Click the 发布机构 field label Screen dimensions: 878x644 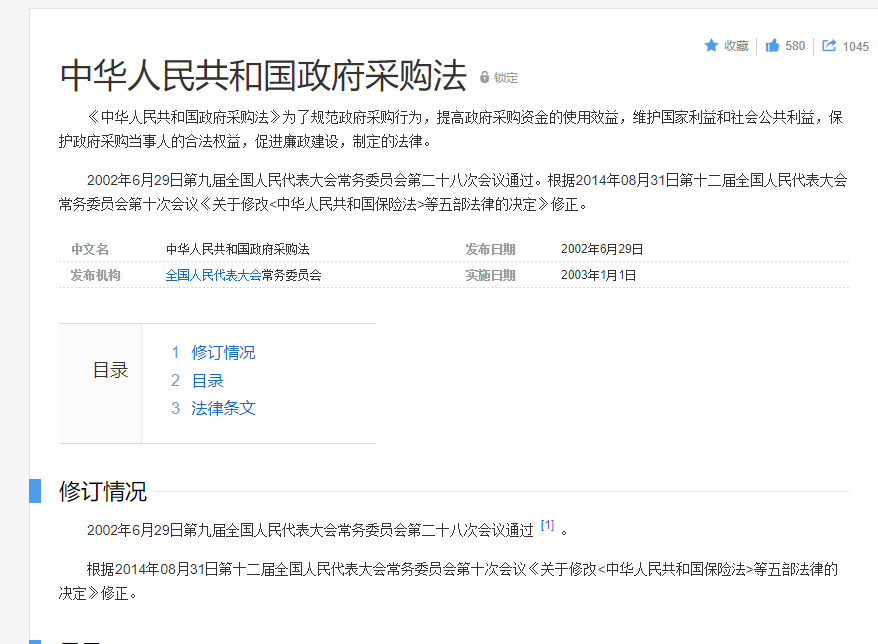pyautogui.click(x=95, y=275)
